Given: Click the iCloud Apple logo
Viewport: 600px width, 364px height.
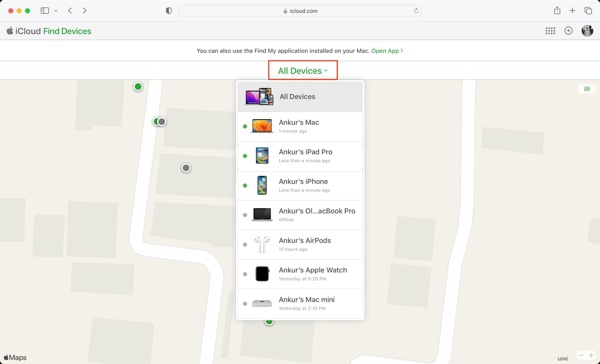Looking at the screenshot, I should [x=10, y=31].
